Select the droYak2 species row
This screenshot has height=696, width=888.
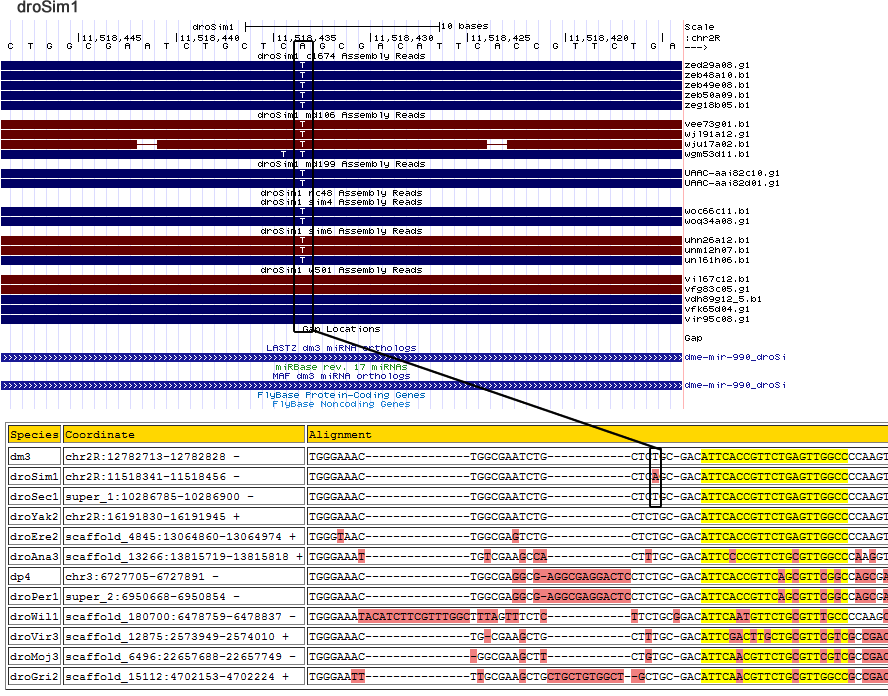coord(34,517)
